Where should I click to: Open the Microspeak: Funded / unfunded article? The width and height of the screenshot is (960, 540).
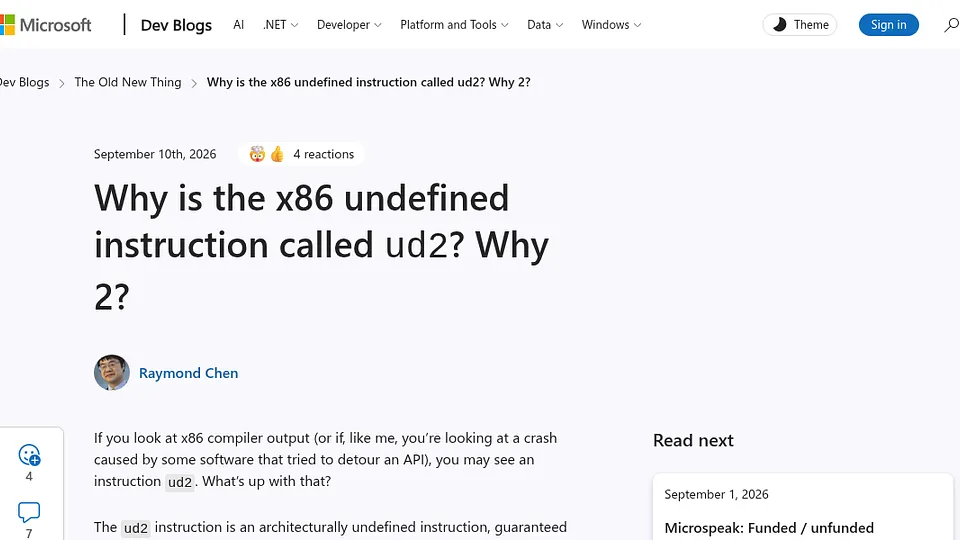[x=769, y=528]
